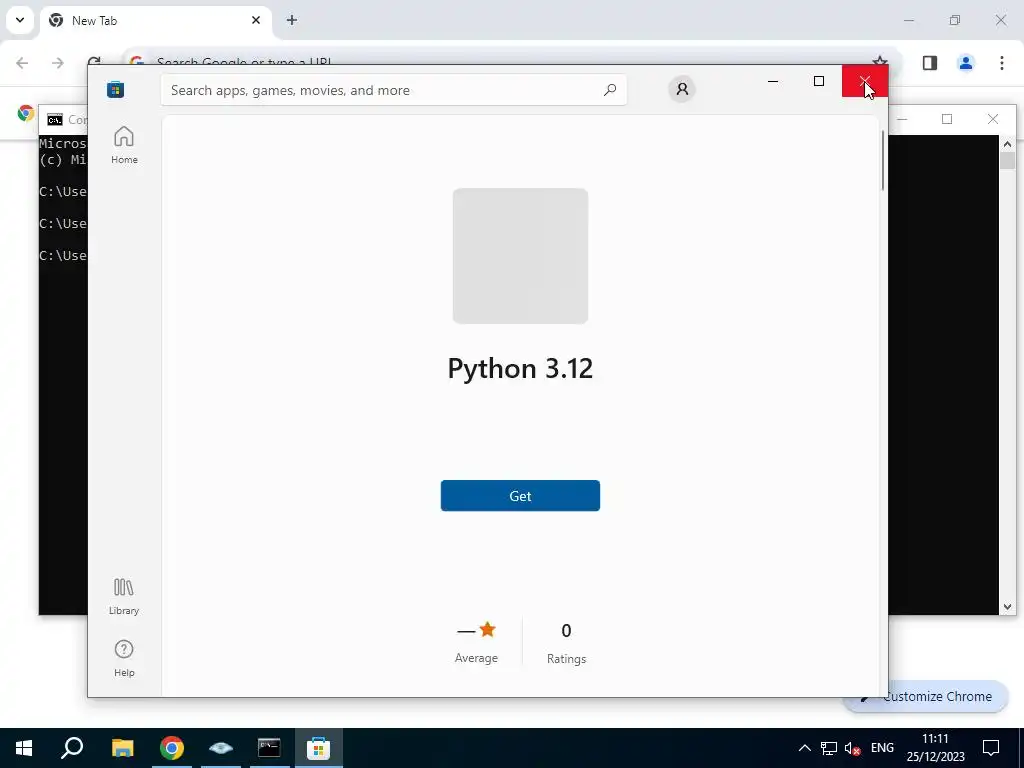1024x768 pixels.
Task: Go to Home in Store sidebar
Action: click(x=124, y=145)
